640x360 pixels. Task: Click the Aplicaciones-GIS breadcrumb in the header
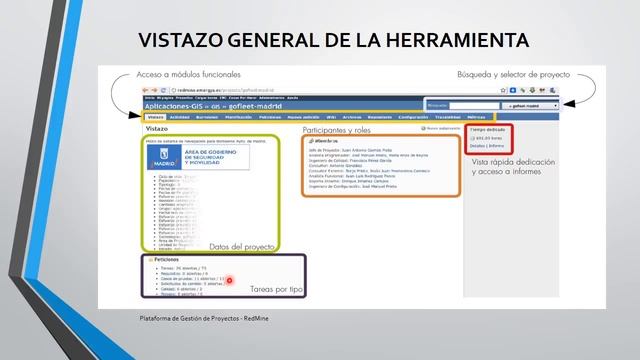click(173, 106)
